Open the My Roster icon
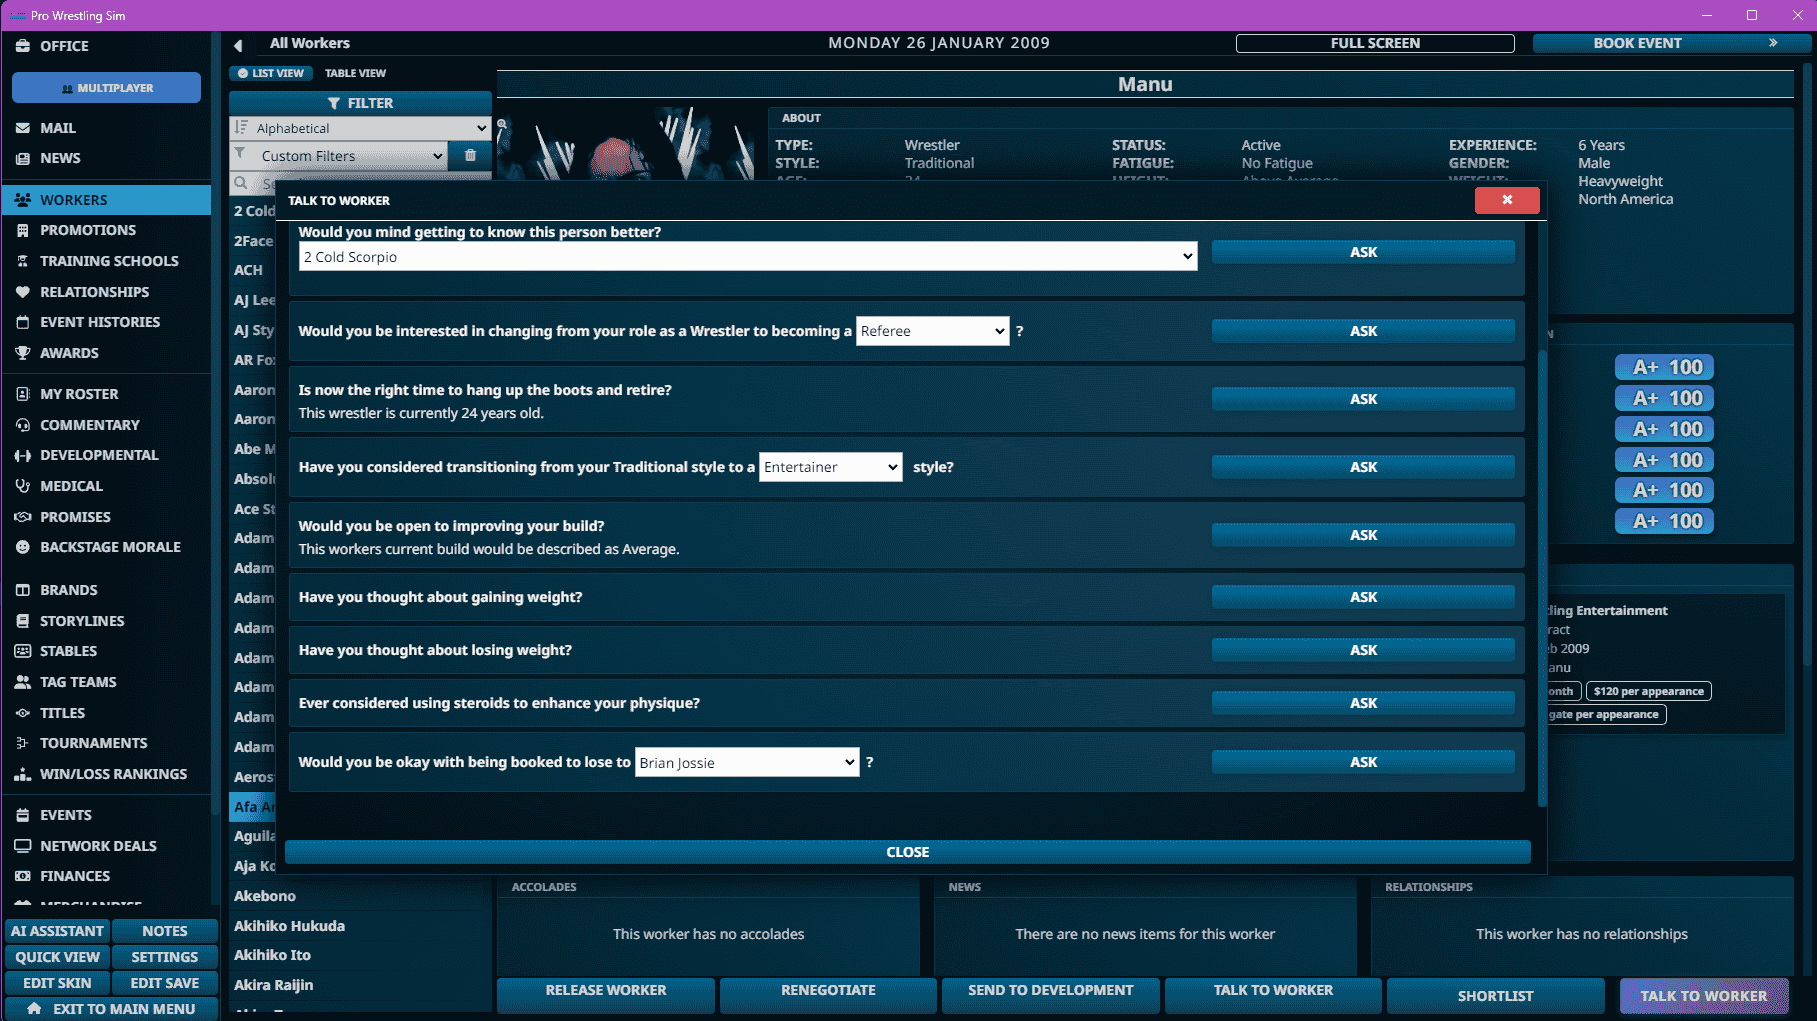Screen dimensions: 1817x1021 [23, 394]
